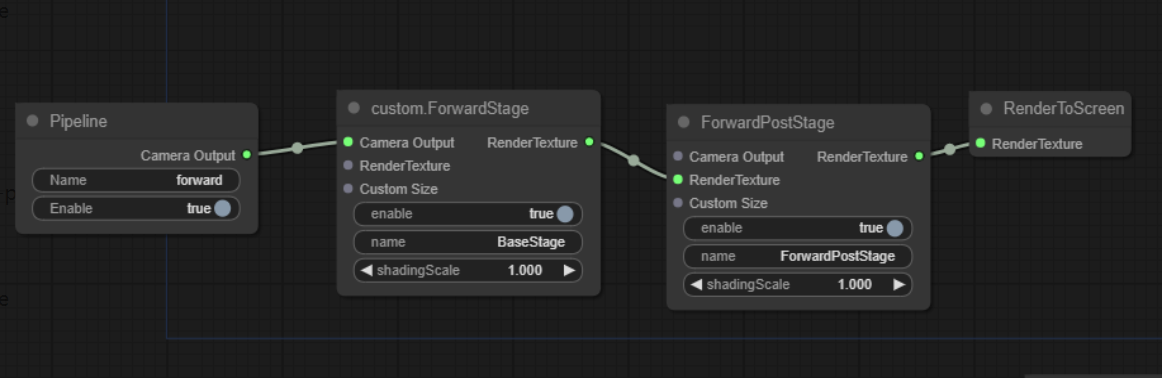This screenshot has width=1162, height=378.
Task: Click custom.ForwardStage Camera Output input port
Action: [348, 142]
